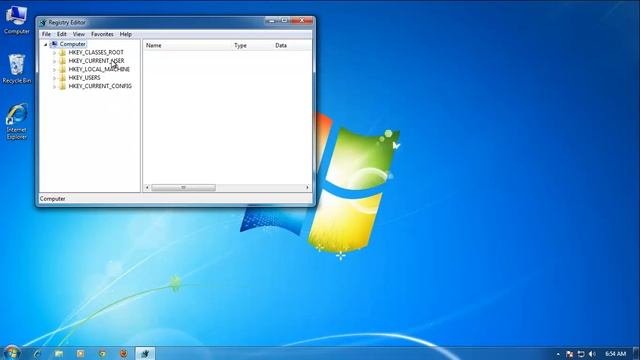Click the network tray icon
The width and height of the screenshot is (640, 360).
point(581,354)
